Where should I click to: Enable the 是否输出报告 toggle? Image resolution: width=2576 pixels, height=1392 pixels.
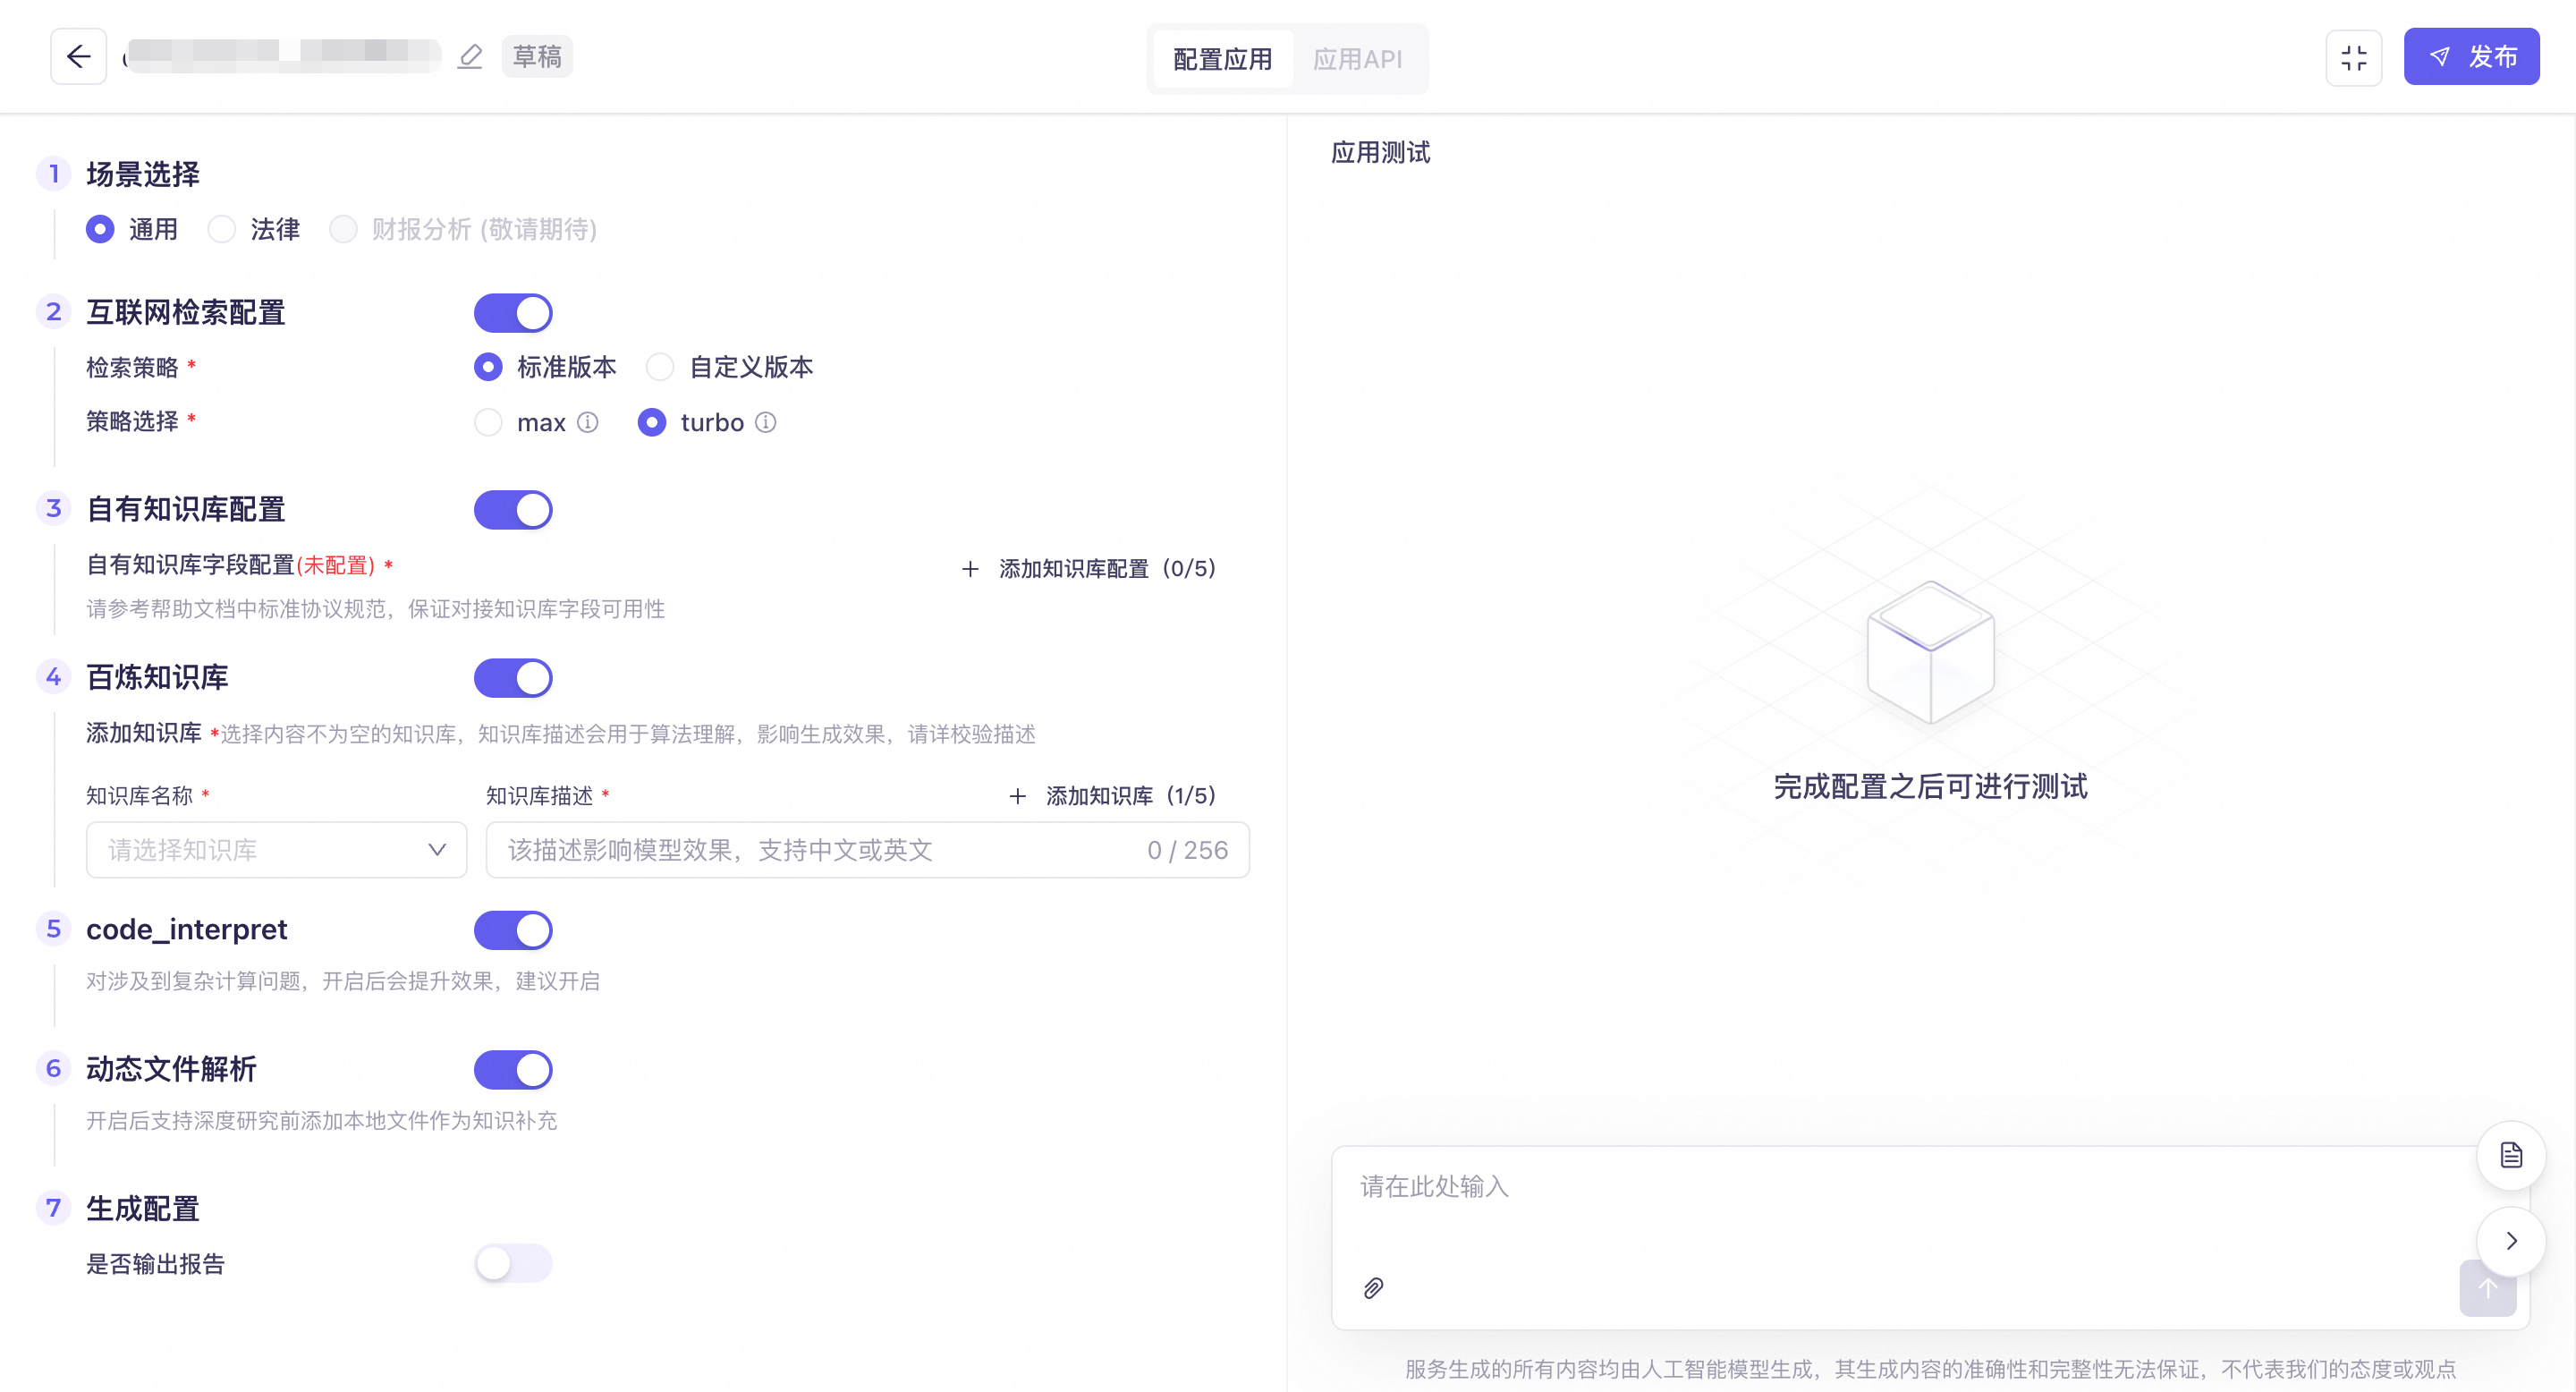tap(513, 1263)
